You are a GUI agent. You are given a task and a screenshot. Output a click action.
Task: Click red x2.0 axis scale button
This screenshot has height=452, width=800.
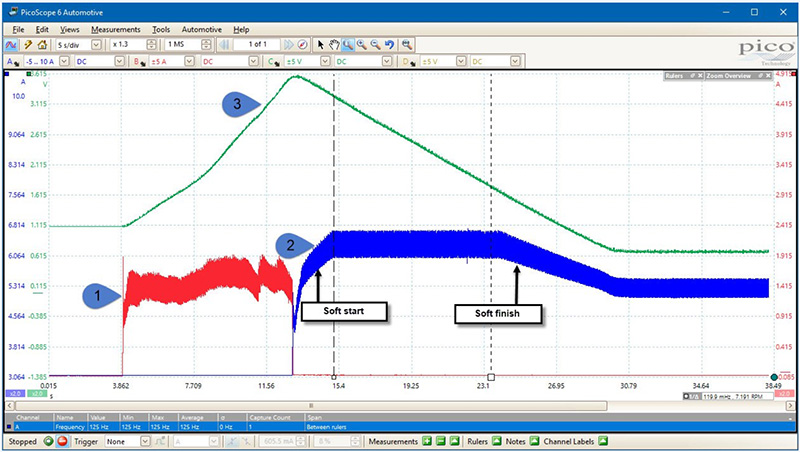pyautogui.click(x=784, y=393)
